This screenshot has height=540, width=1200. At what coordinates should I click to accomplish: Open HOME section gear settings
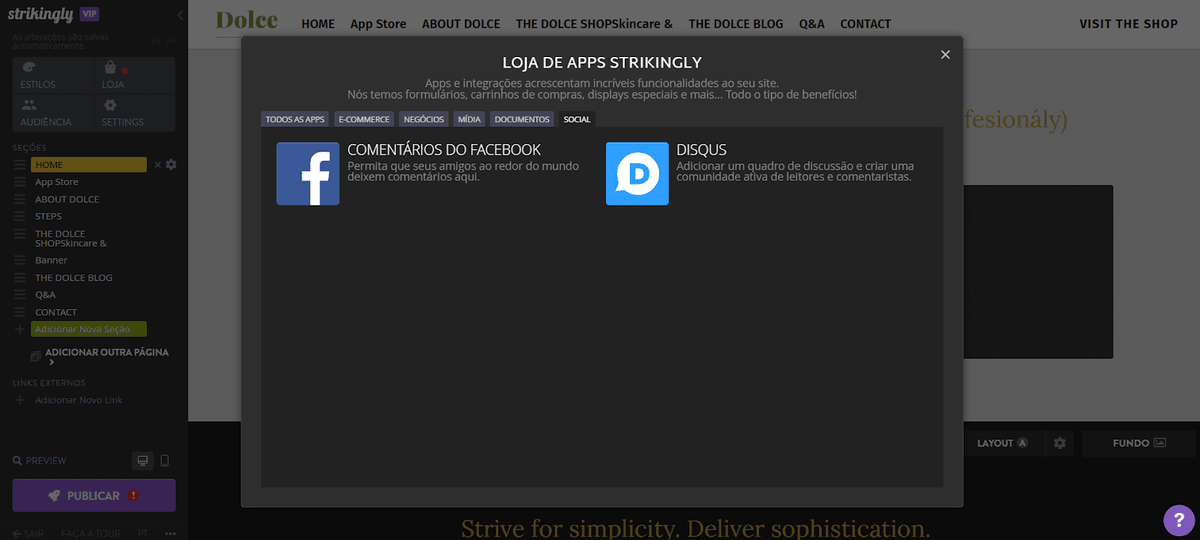(171, 165)
